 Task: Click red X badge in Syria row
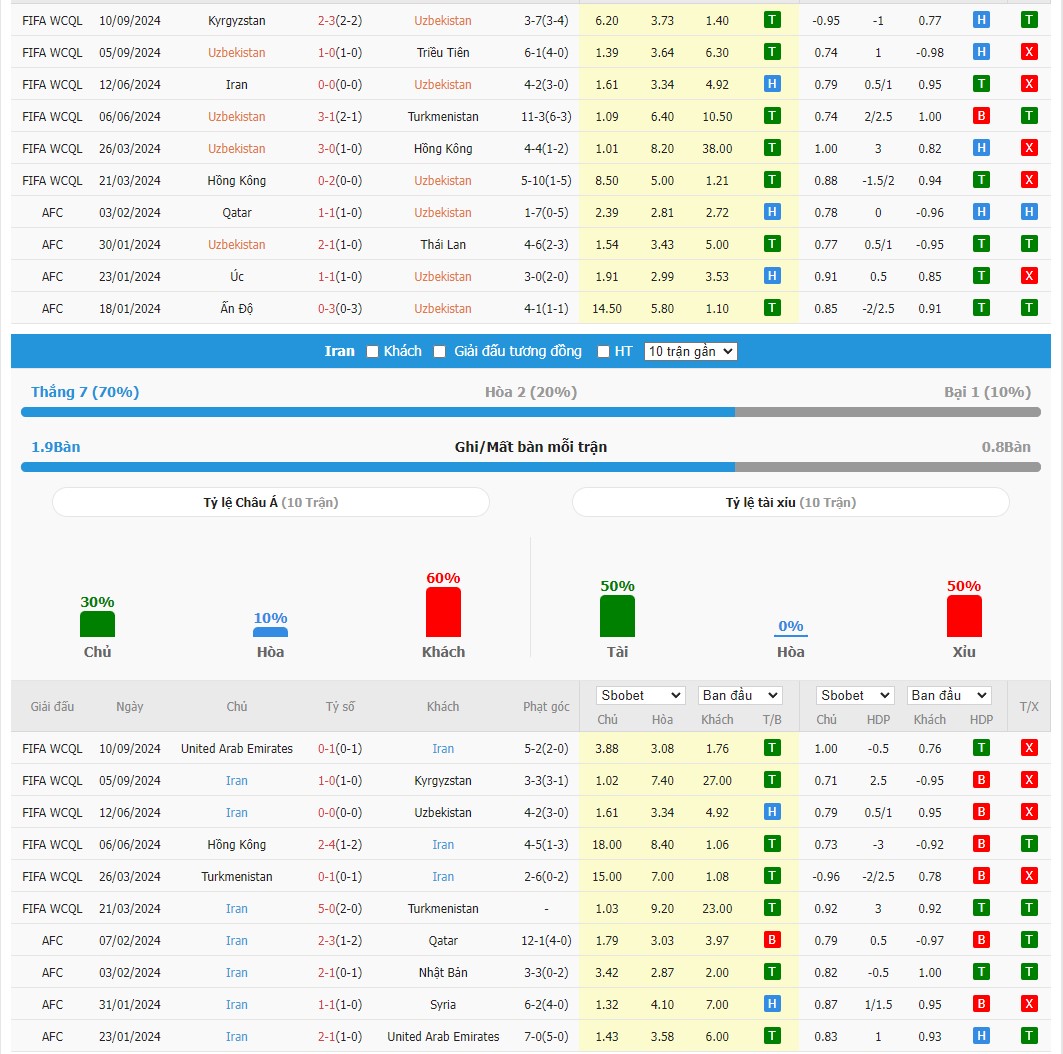pos(1028,1005)
